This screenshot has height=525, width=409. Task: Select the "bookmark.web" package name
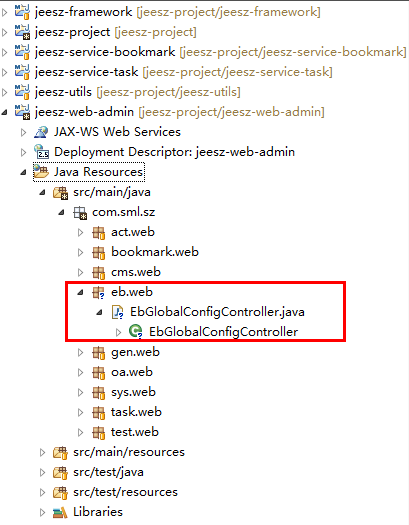(x=155, y=252)
